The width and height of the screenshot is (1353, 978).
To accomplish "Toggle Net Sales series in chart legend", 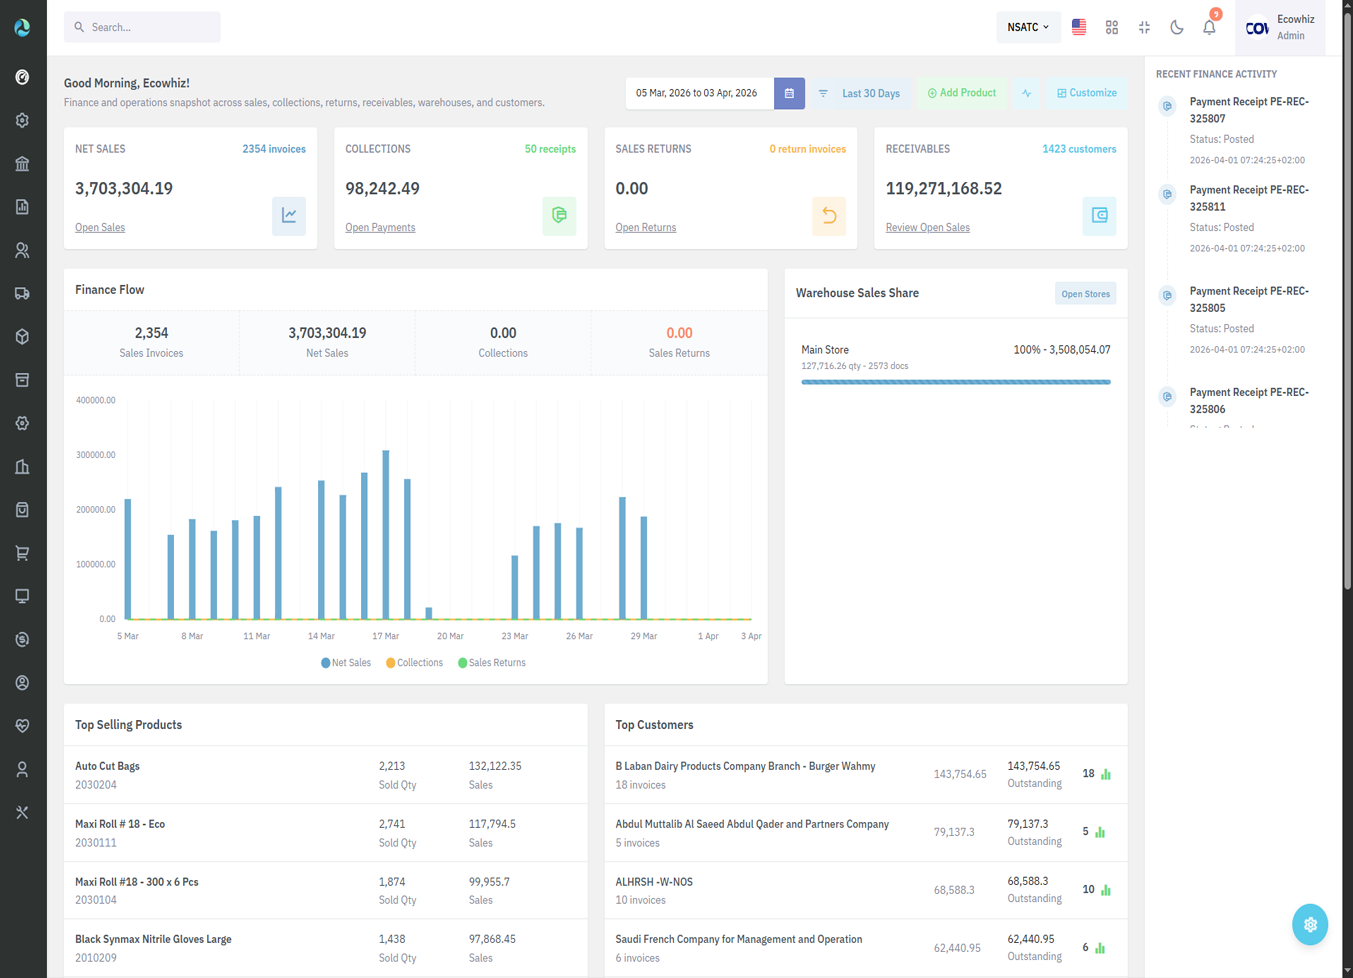I will pyautogui.click(x=346, y=663).
